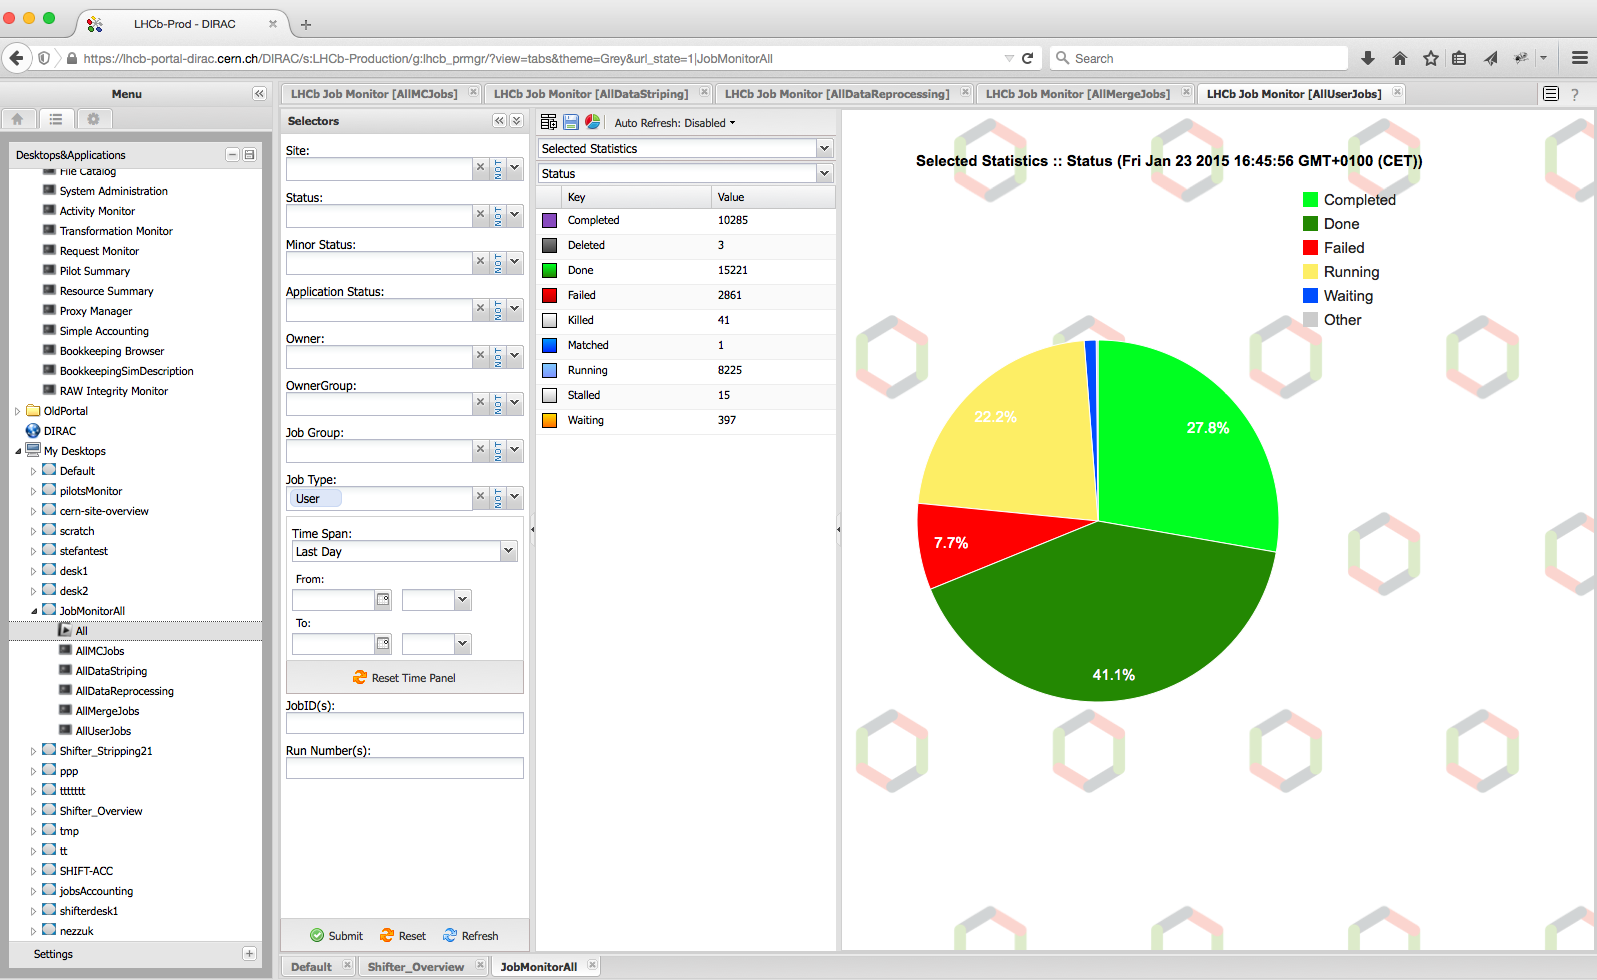Click the Firefox home icon
Image resolution: width=1597 pixels, height=980 pixels.
coord(1399,58)
